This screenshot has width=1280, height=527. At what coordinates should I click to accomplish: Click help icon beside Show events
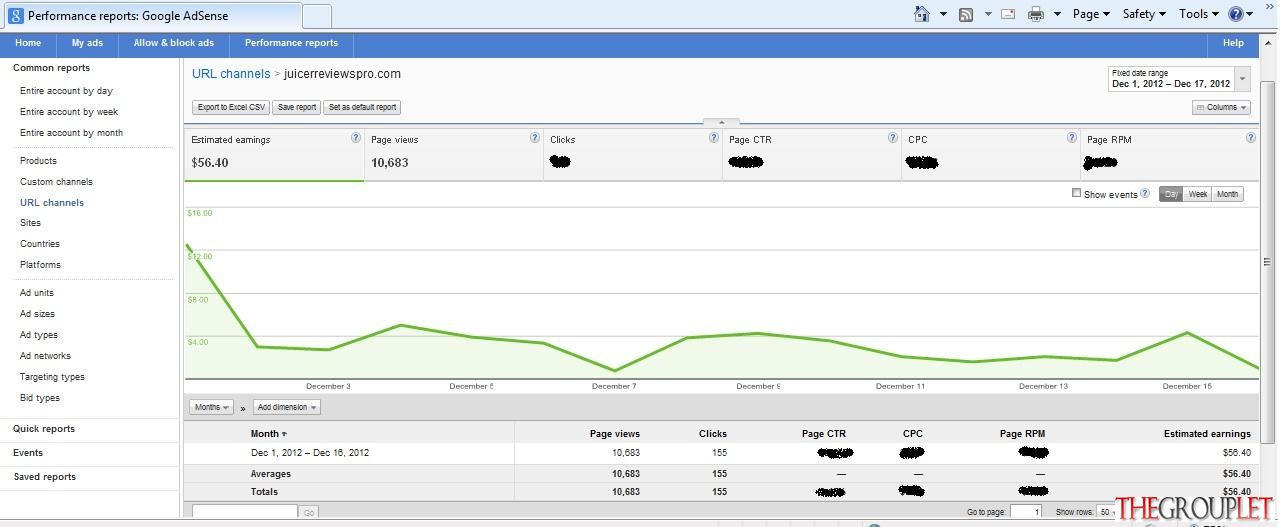click(1145, 193)
